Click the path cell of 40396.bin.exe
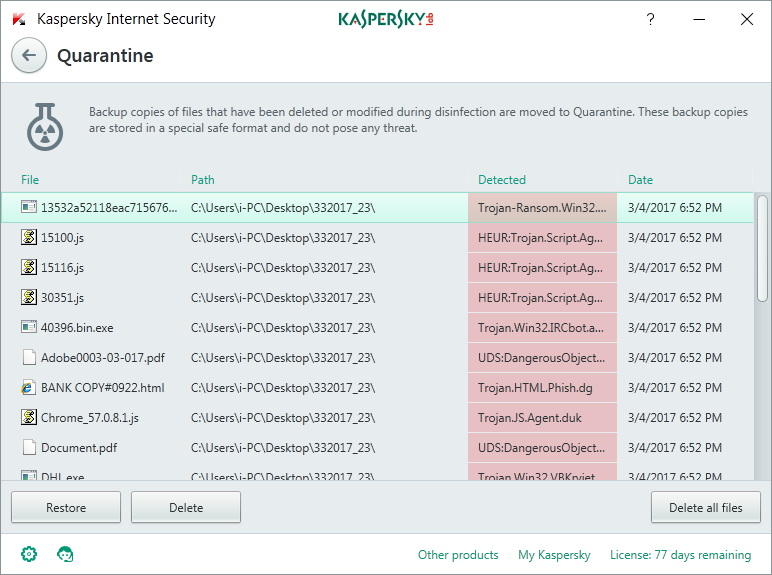This screenshot has height=575, width=772. pos(283,328)
